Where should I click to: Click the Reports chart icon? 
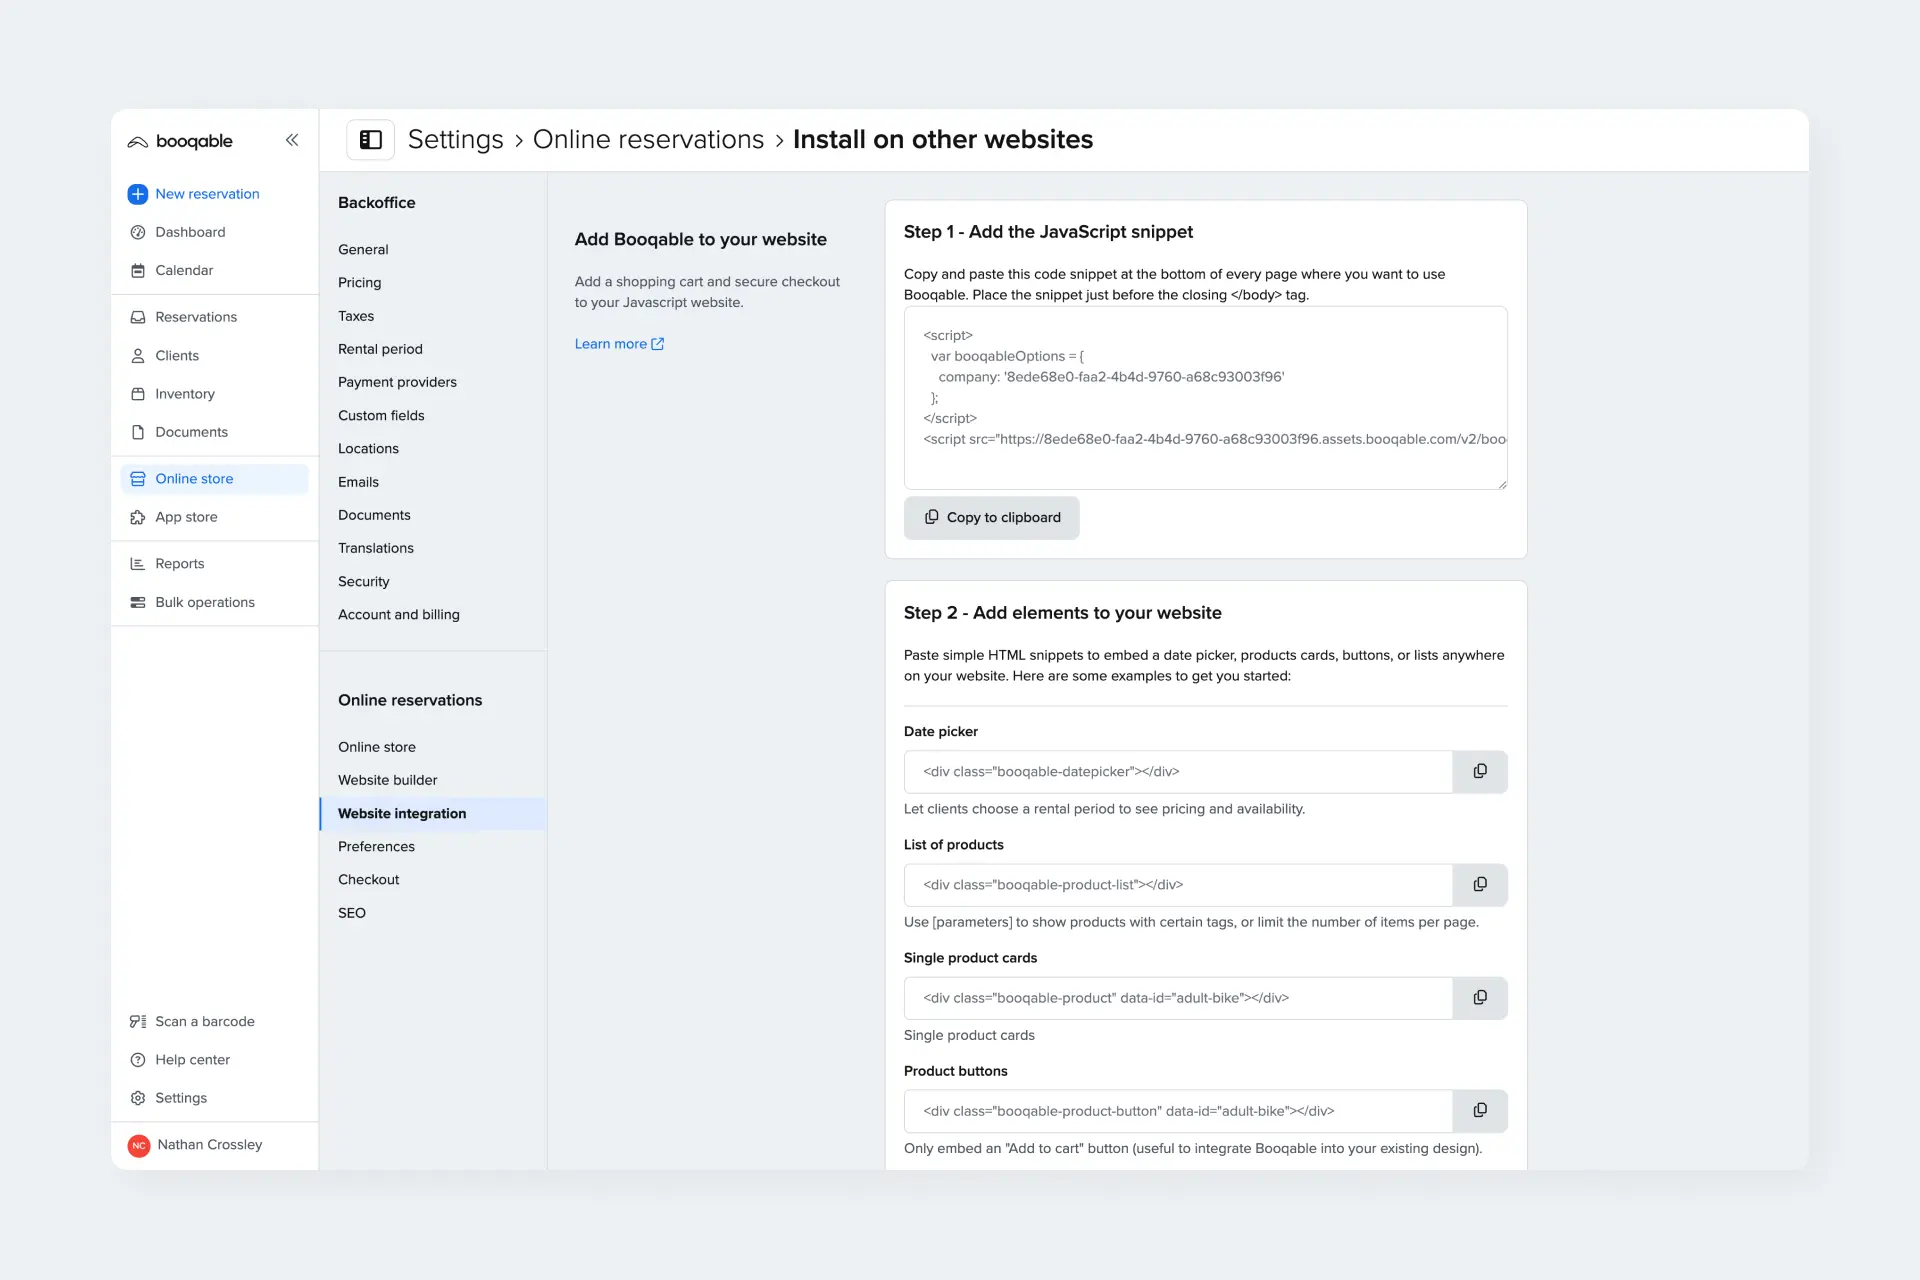click(x=138, y=564)
